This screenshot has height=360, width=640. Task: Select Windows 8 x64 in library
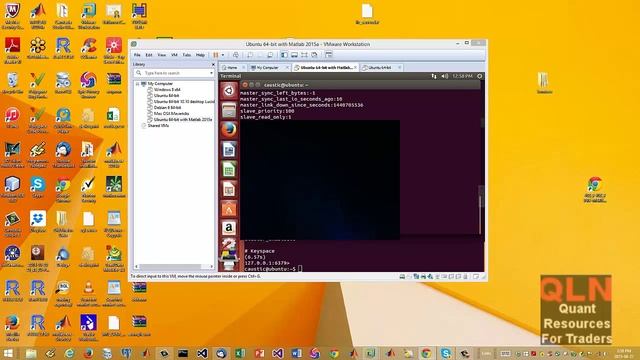click(x=167, y=89)
